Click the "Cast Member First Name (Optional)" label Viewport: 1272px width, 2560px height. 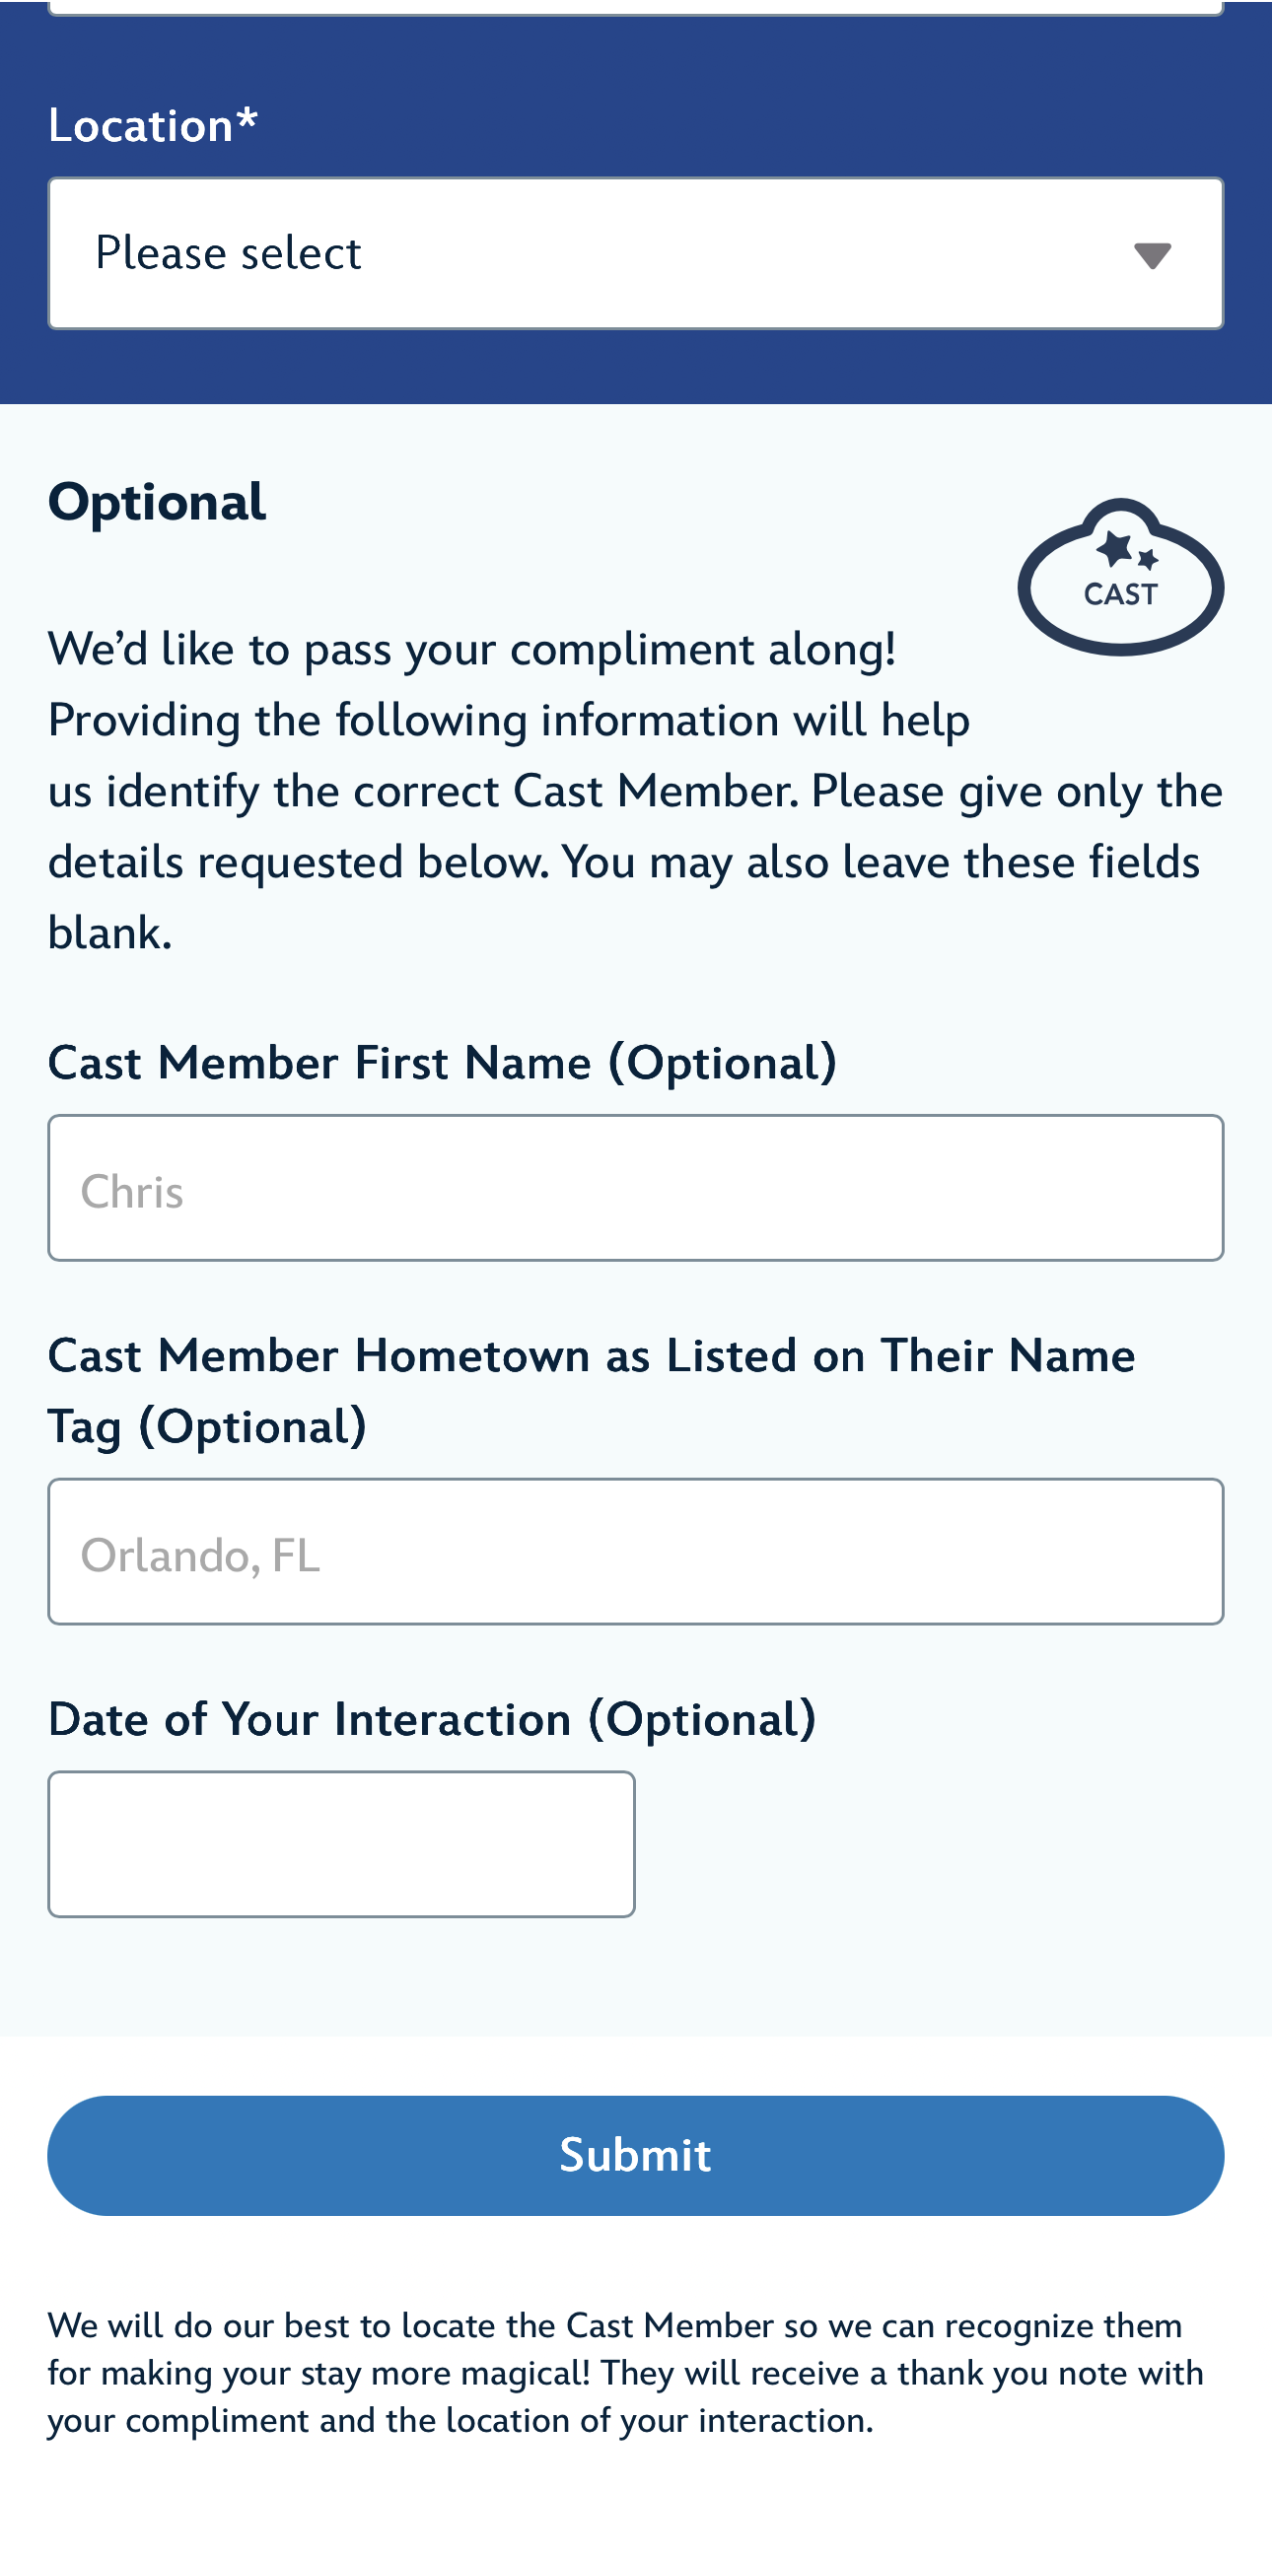442,1062
